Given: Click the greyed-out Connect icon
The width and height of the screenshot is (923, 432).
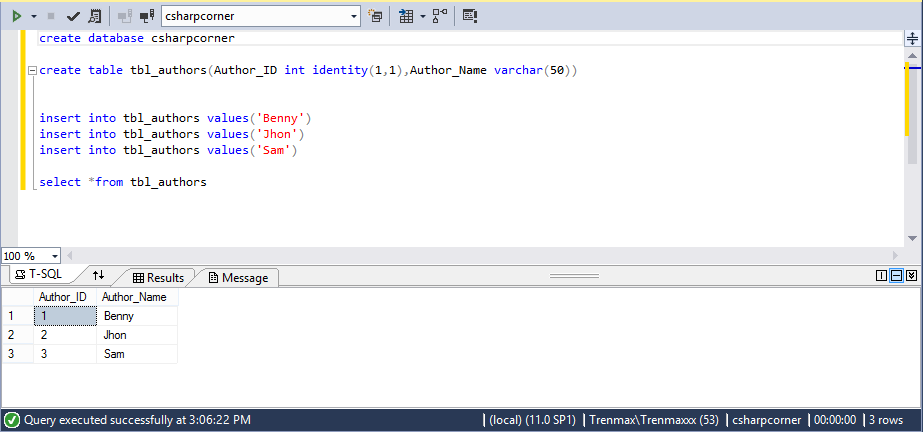Looking at the screenshot, I should coord(125,16).
